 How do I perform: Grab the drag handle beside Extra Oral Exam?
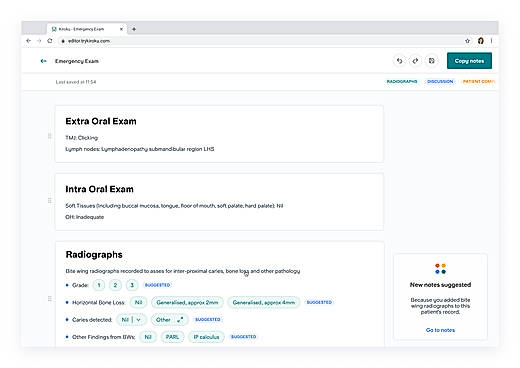(x=50, y=136)
